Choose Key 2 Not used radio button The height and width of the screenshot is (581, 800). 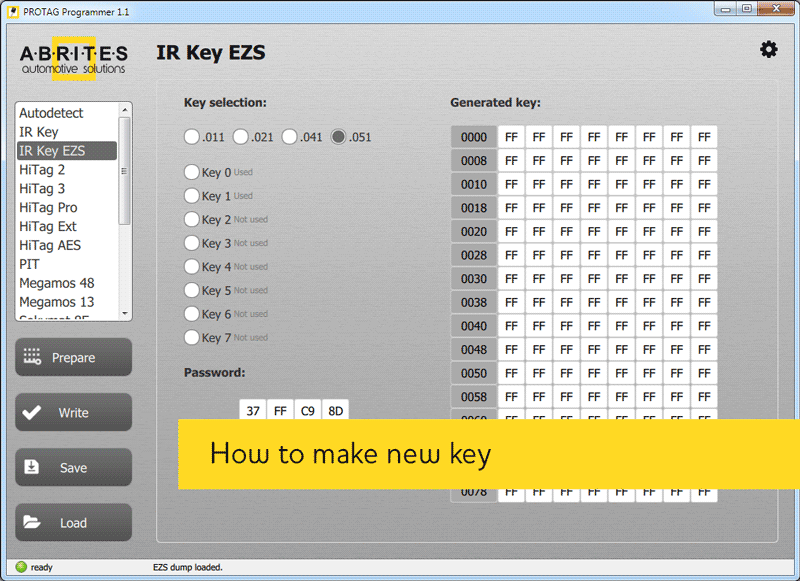[191, 219]
